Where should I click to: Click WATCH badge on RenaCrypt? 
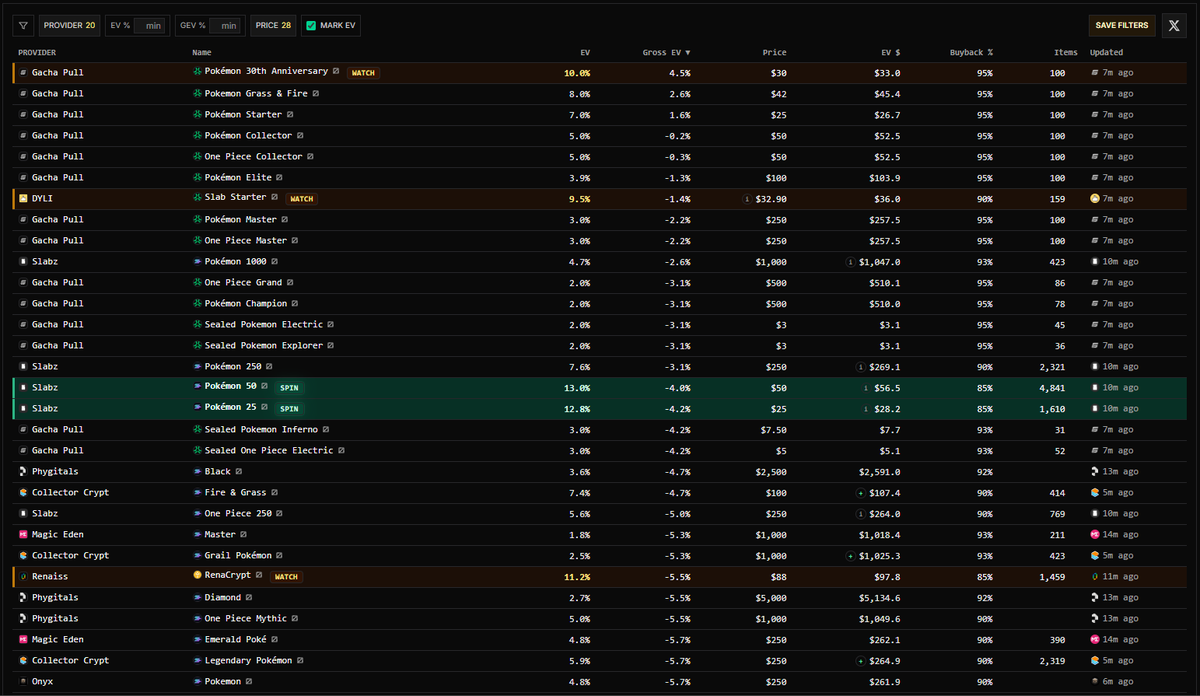286,576
